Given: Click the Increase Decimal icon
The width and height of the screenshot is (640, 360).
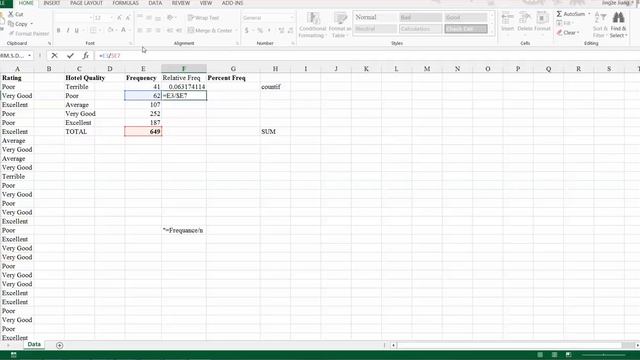Looking at the screenshot, I should coord(281,31).
